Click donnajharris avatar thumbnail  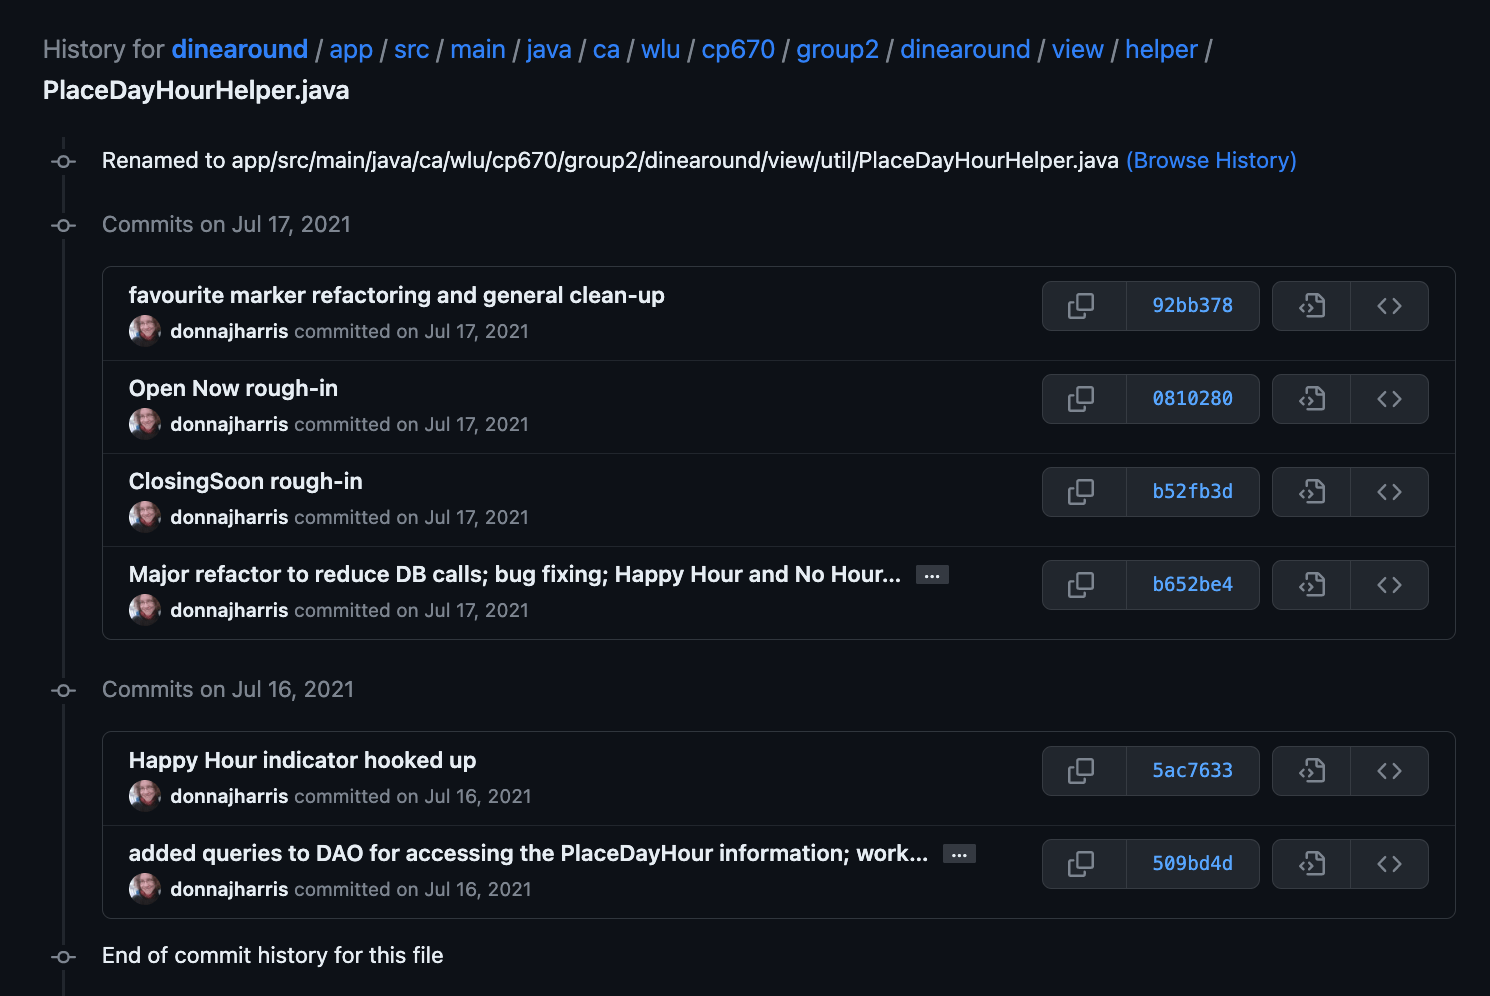point(144,330)
